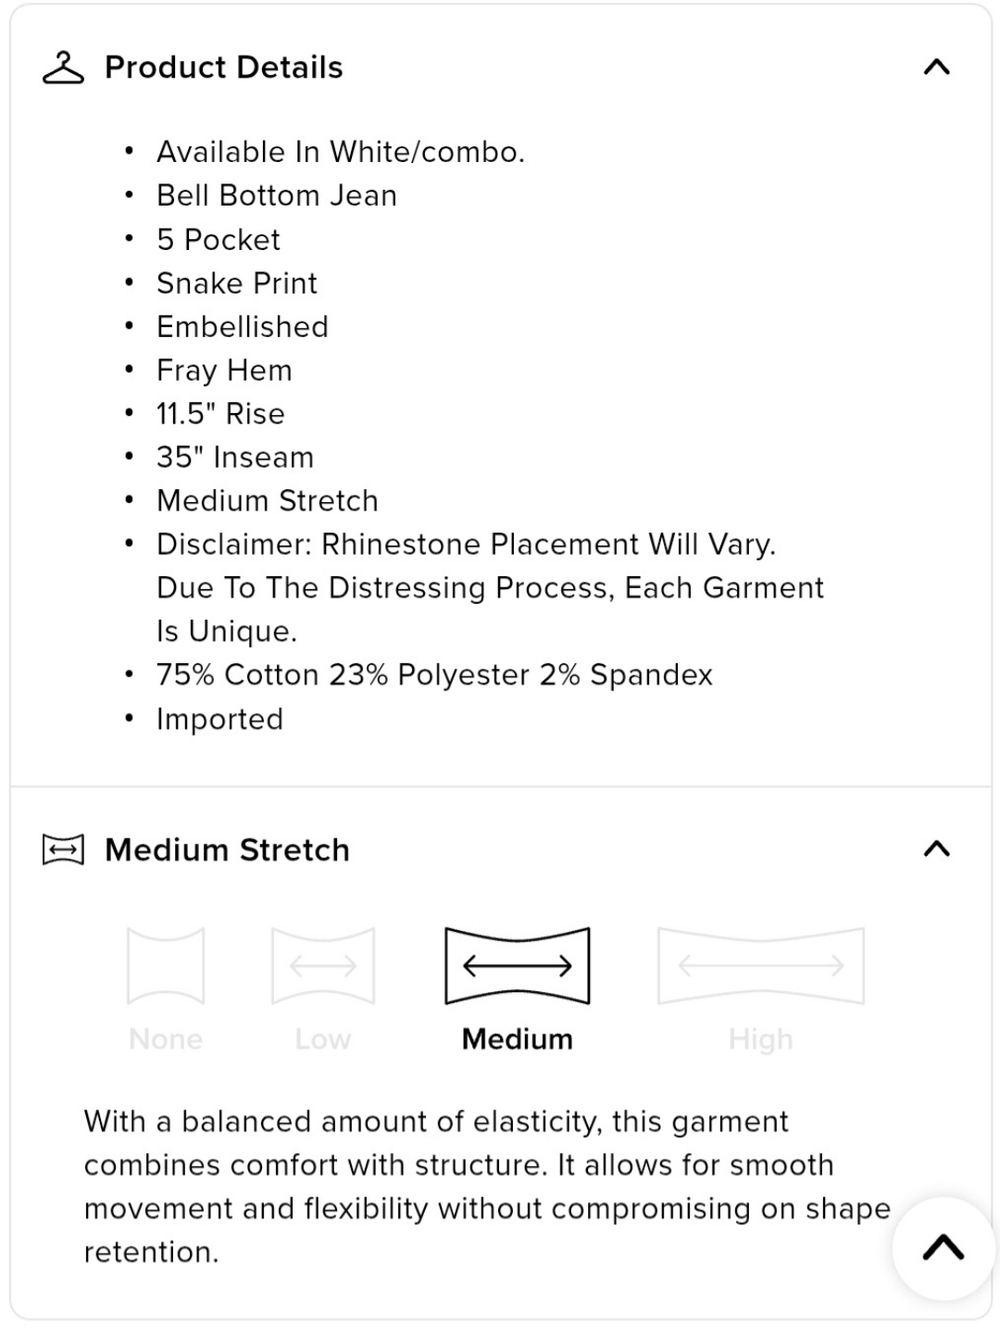Select the High stretch level icon
The width and height of the screenshot is (1000, 1330).
point(761,965)
